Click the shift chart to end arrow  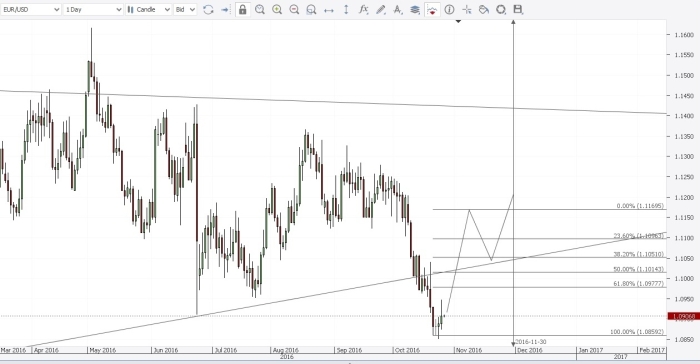[x=225, y=9]
